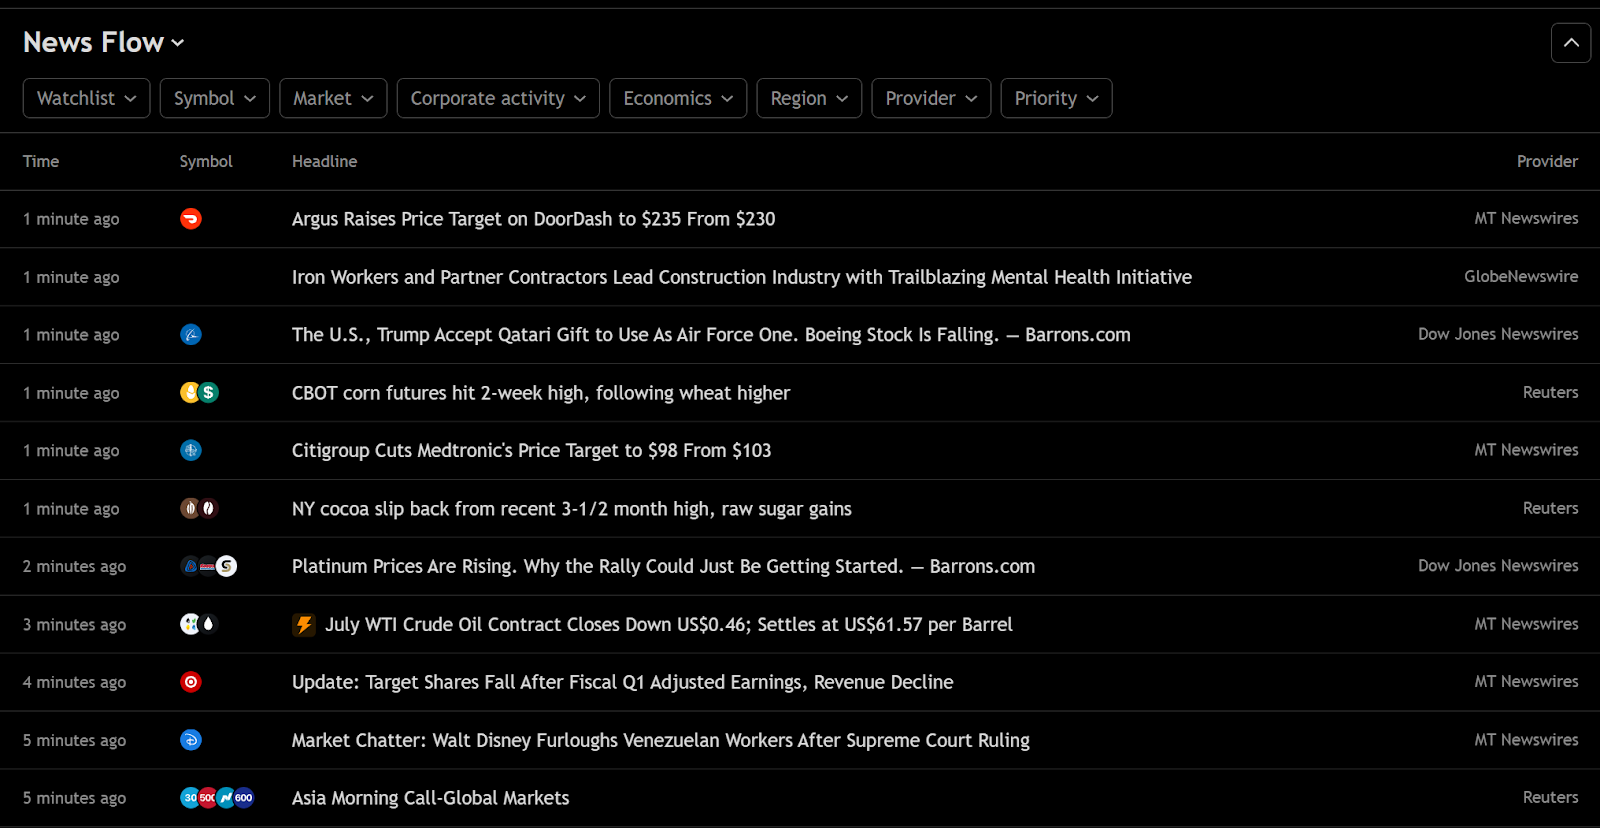Viewport: 1600px width, 828px height.
Task: Open the Watchlist filter dropdown
Action: [87, 98]
